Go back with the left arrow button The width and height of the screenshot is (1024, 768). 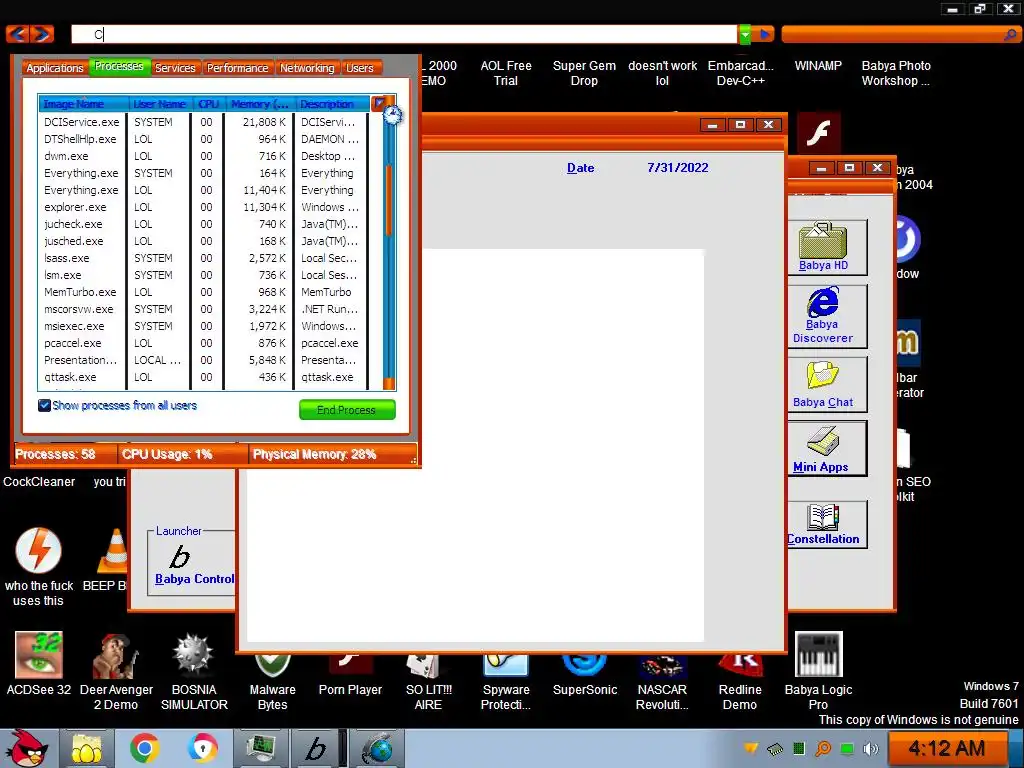(18, 34)
